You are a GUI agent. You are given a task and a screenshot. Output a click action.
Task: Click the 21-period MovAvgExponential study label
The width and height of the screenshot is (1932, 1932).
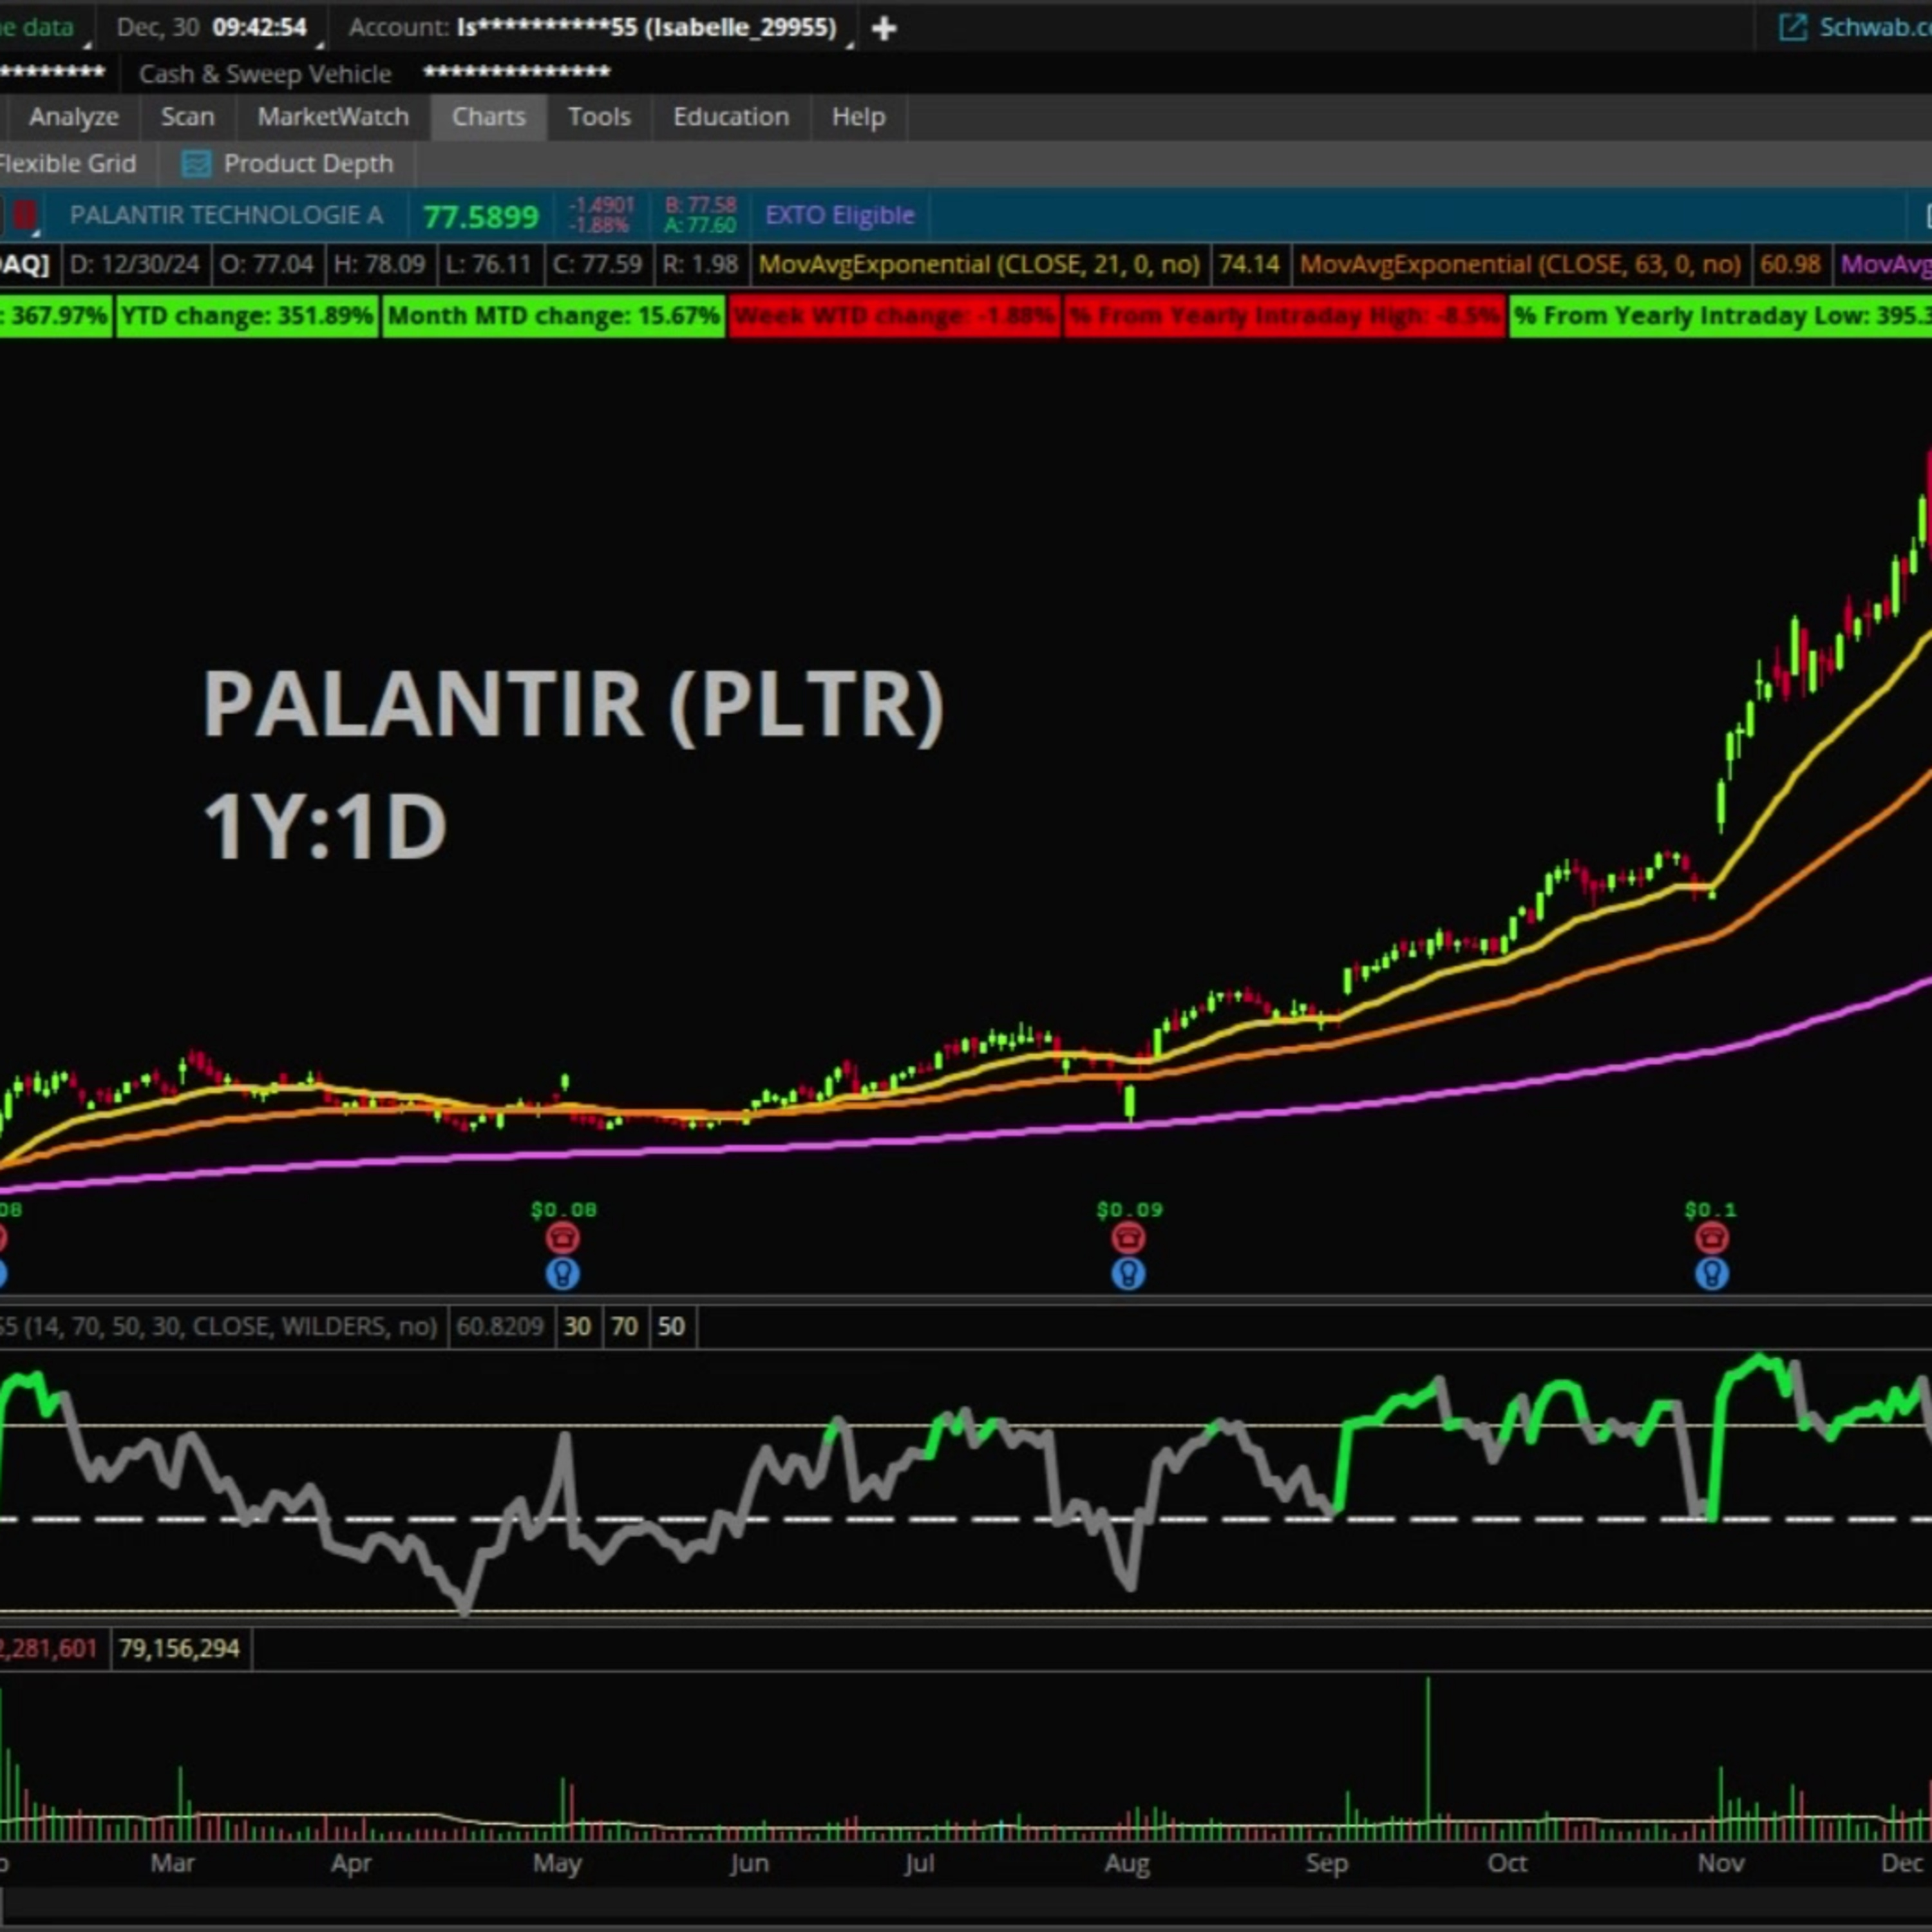point(978,265)
